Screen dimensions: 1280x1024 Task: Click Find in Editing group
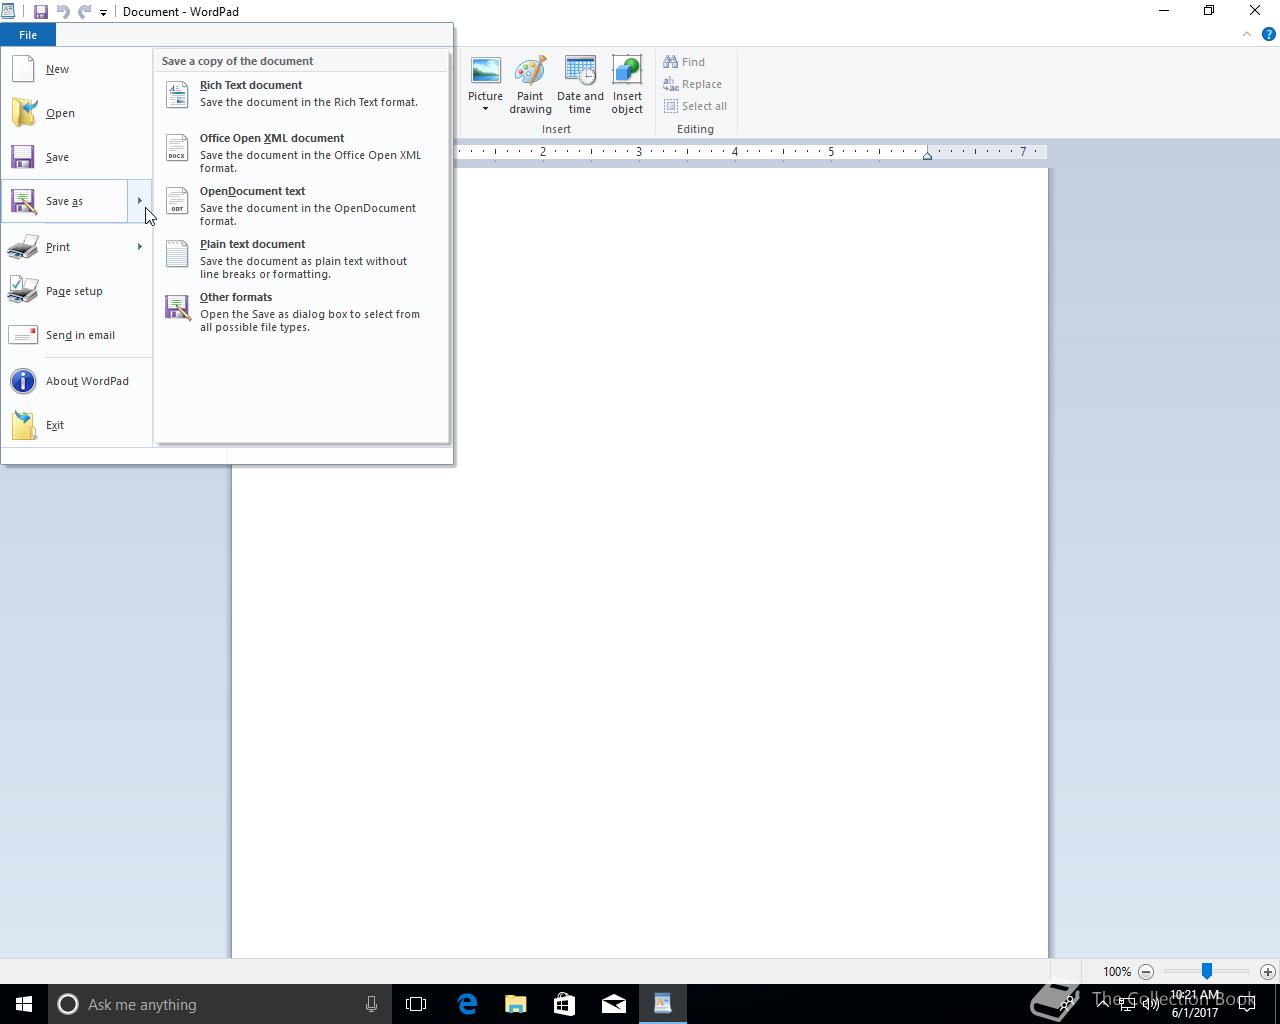click(685, 62)
